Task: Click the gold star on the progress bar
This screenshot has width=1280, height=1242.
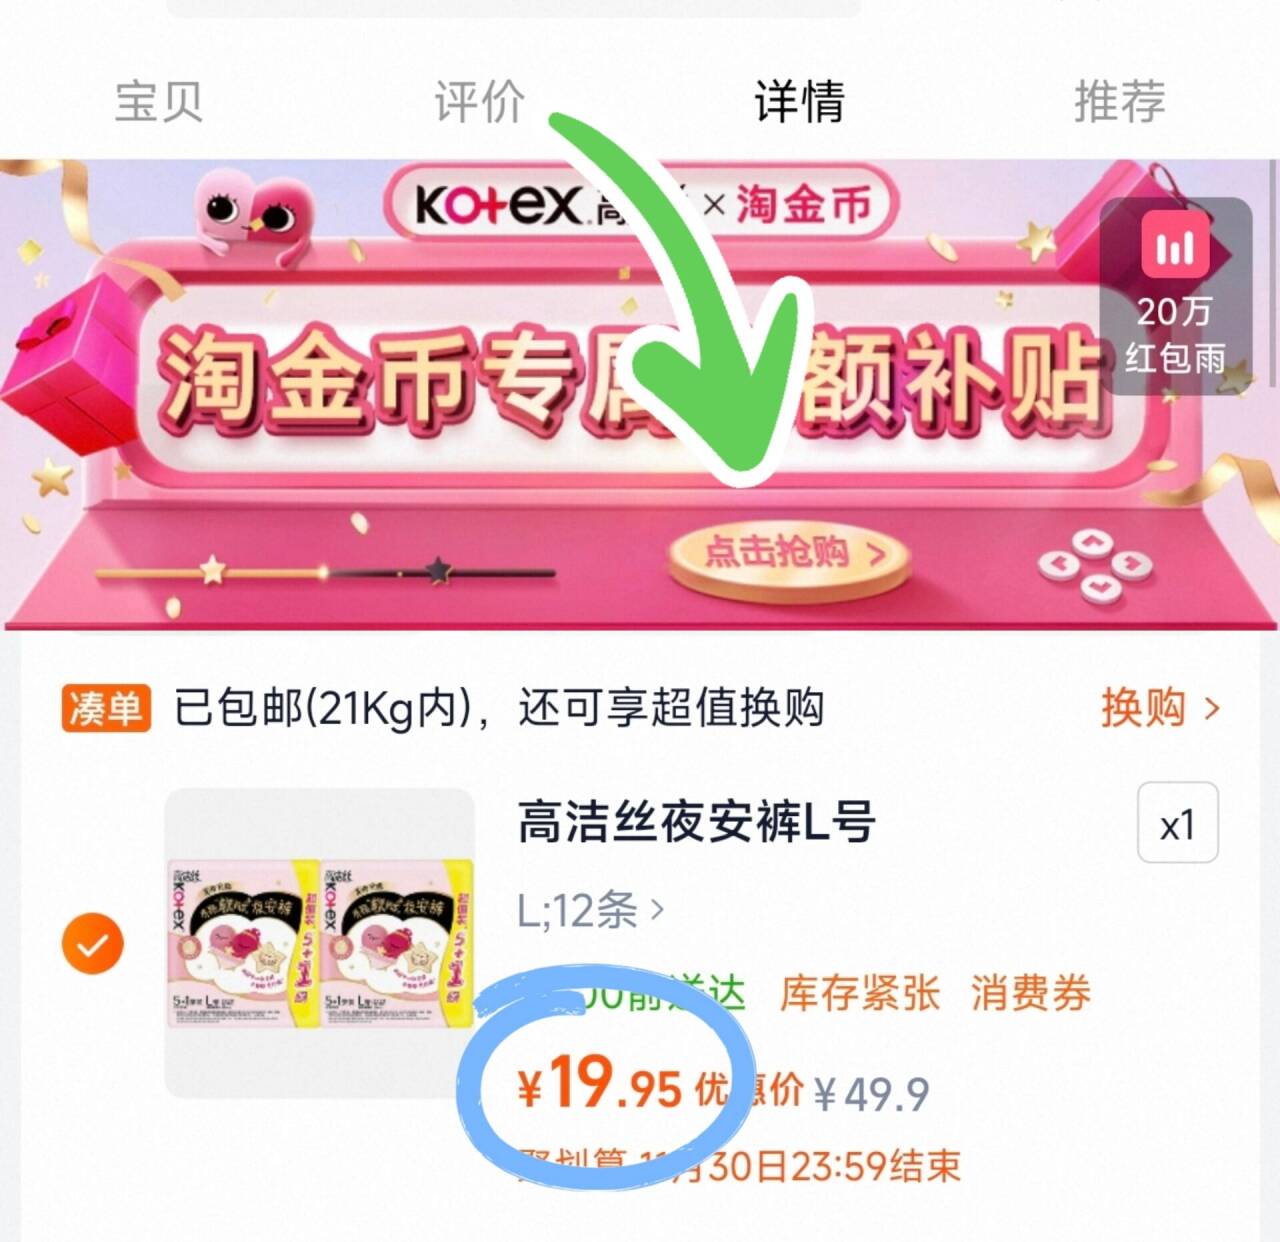Action: 213,570
